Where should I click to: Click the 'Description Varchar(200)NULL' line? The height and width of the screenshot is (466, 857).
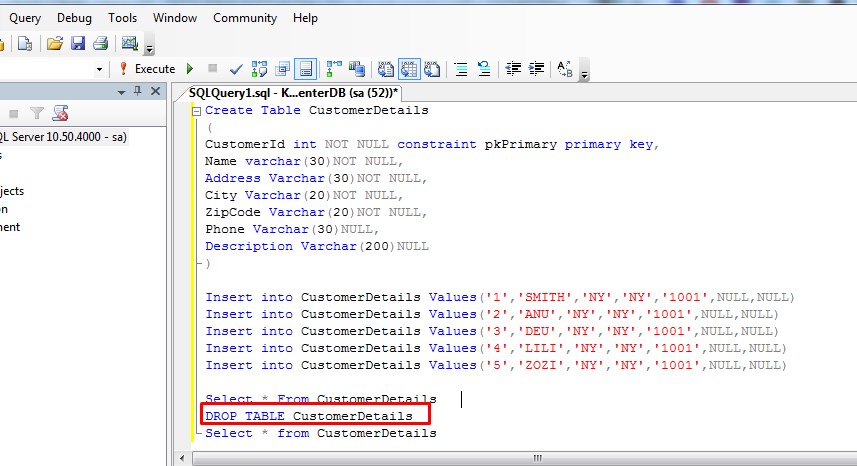point(317,246)
